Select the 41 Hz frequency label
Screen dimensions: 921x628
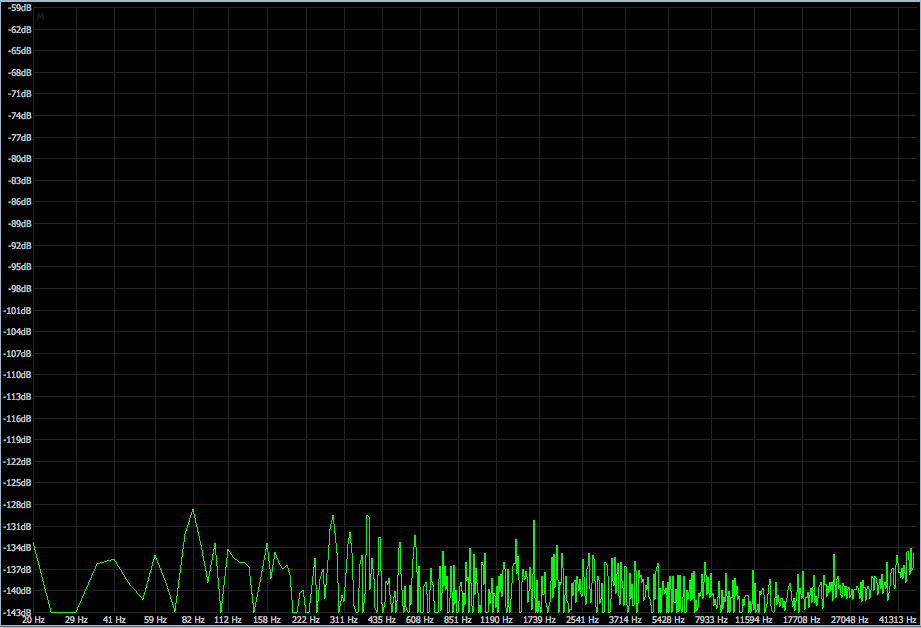(x=115, y=620)
